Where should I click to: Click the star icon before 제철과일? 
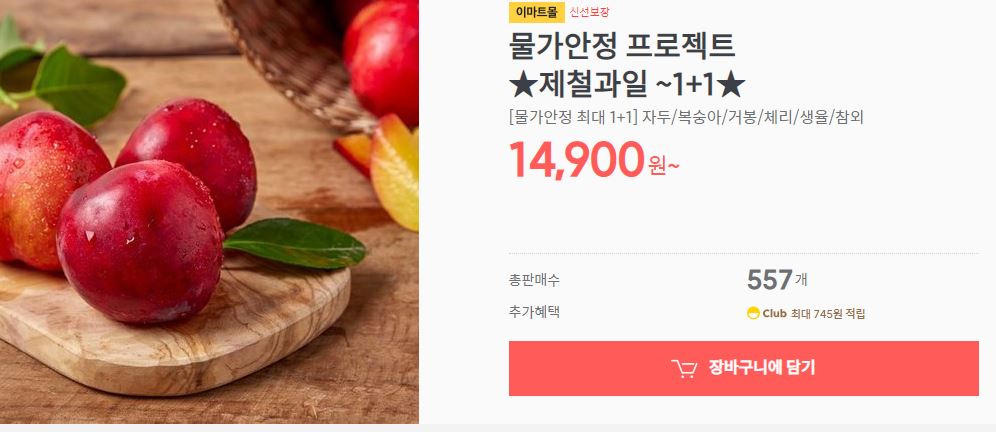tap(521, 84)
